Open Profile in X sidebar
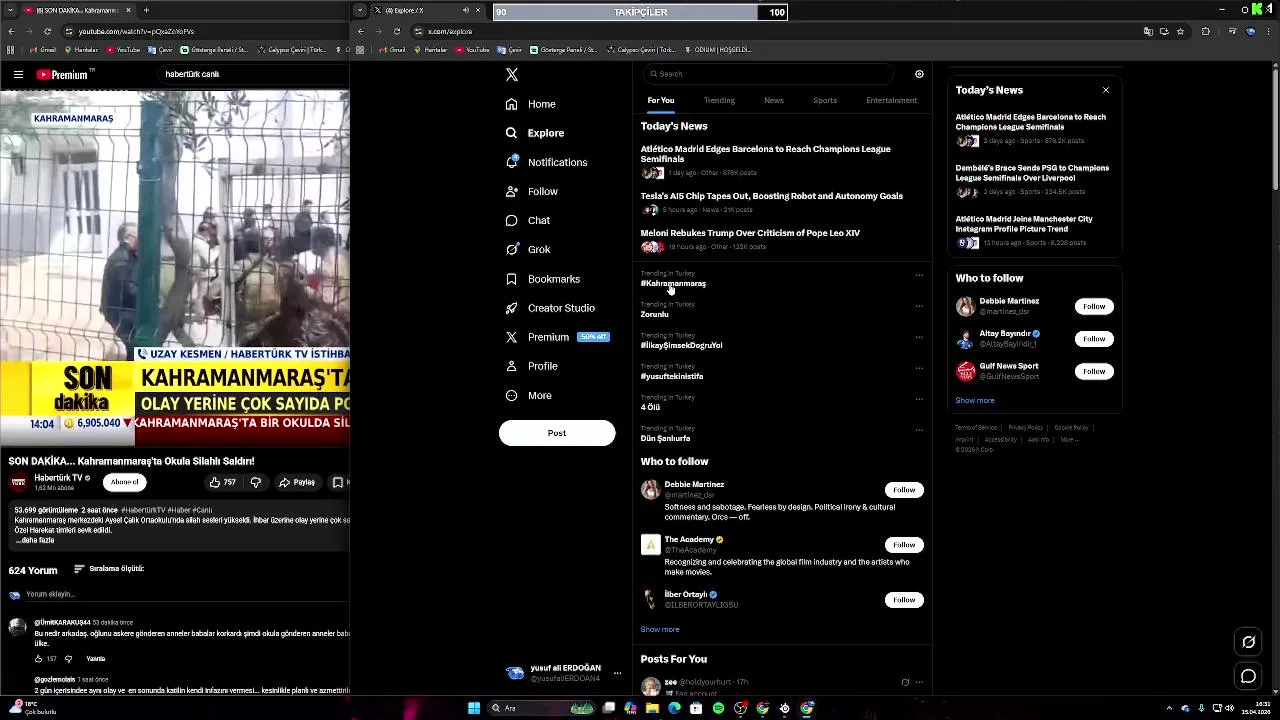 click(x=531, y=366)
